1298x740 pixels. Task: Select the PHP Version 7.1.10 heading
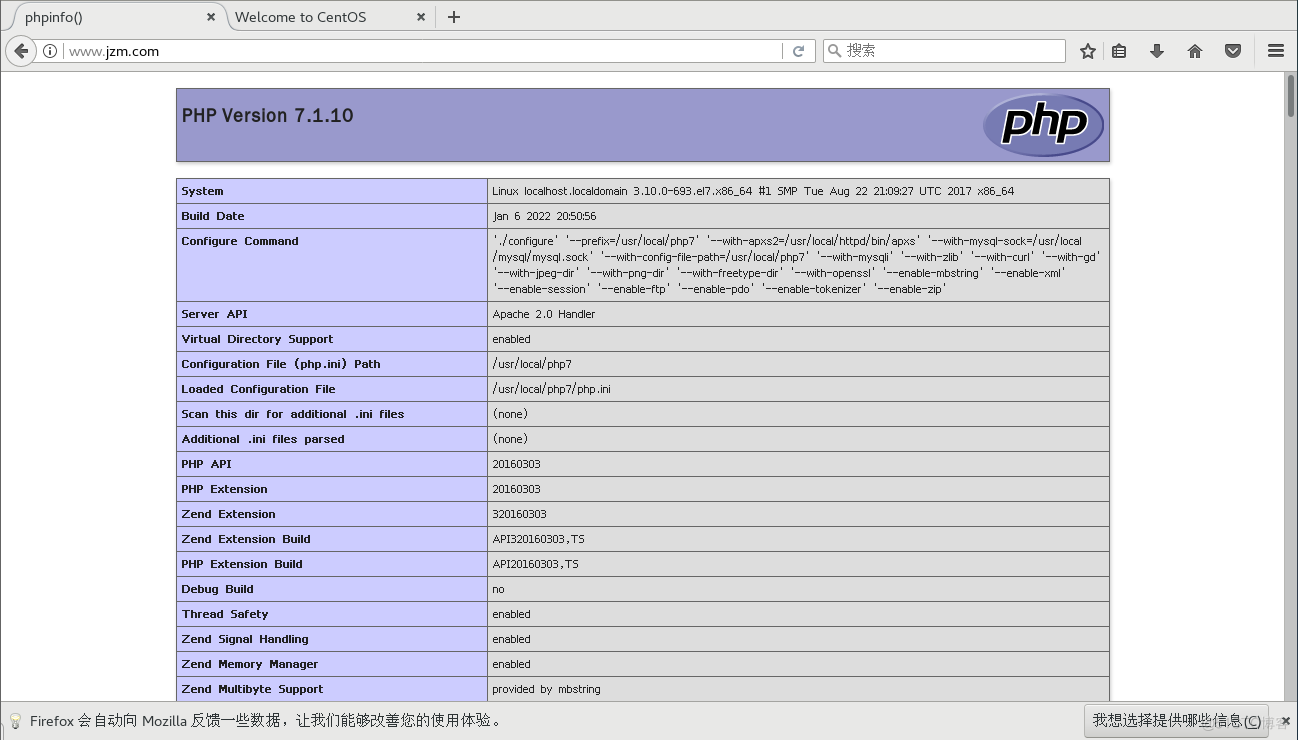(x=267, y=116)
